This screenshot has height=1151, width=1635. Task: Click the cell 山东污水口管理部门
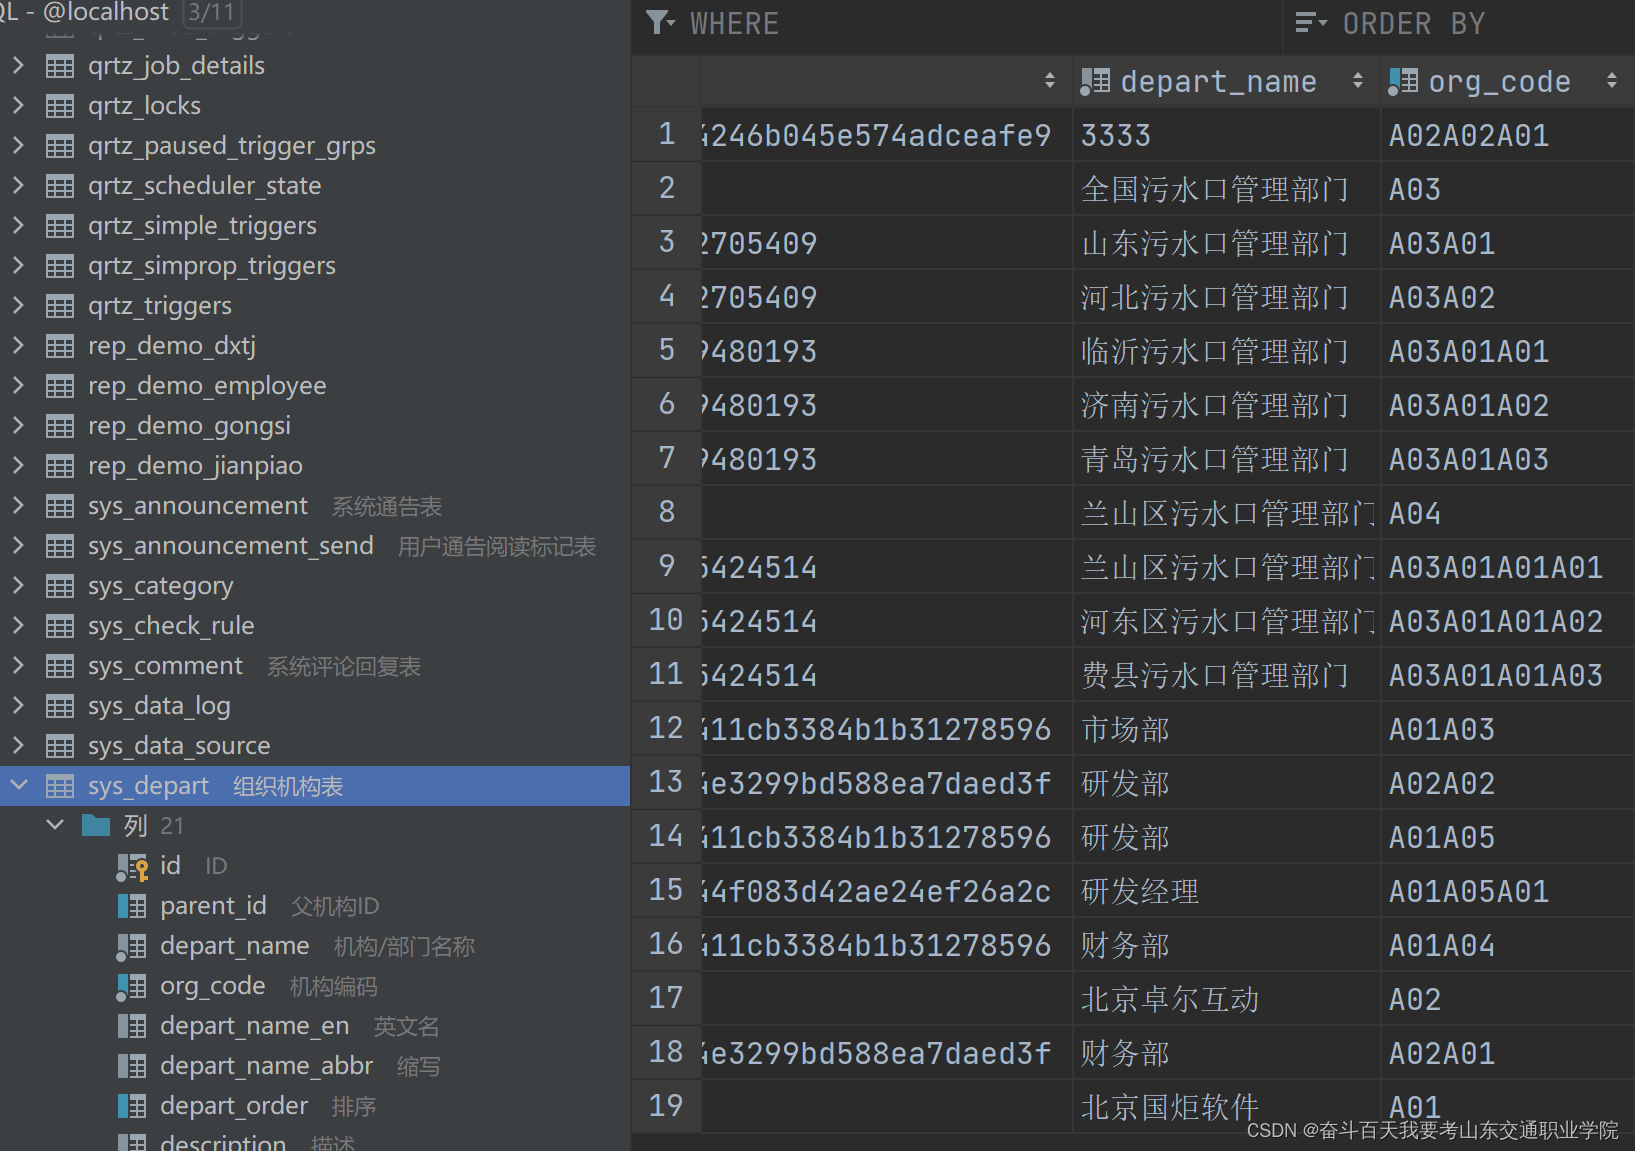[1226, 243]
